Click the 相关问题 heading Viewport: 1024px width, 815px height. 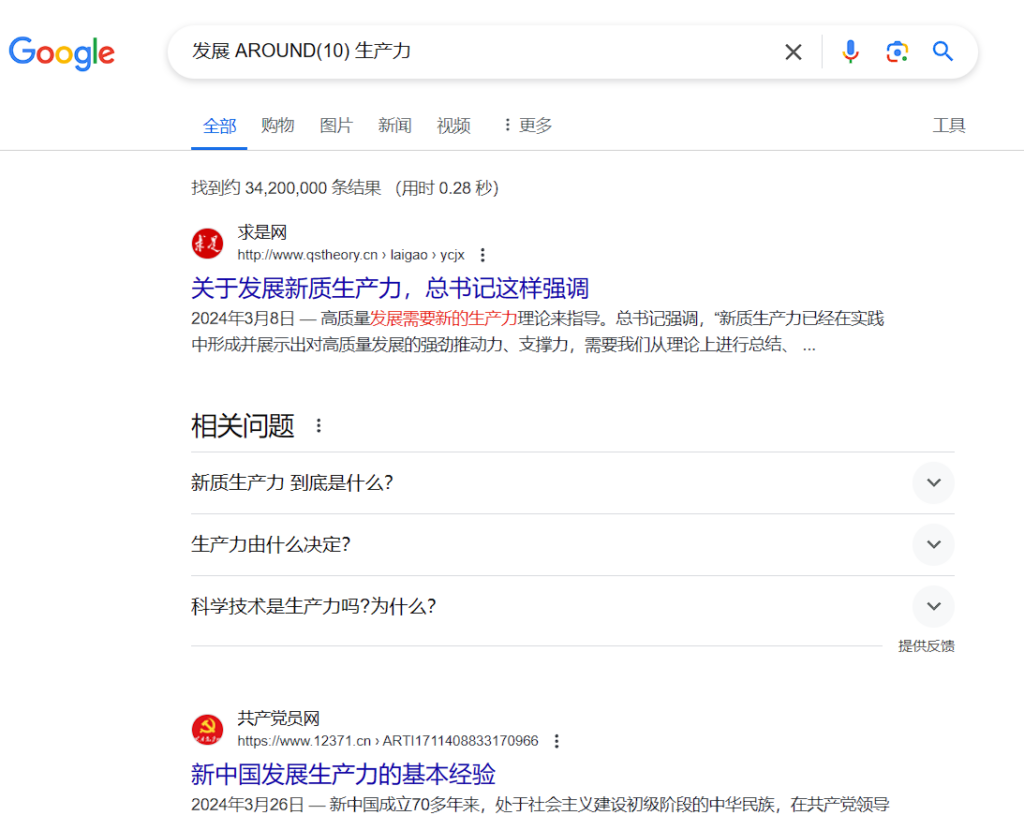(x=242, y=426)
